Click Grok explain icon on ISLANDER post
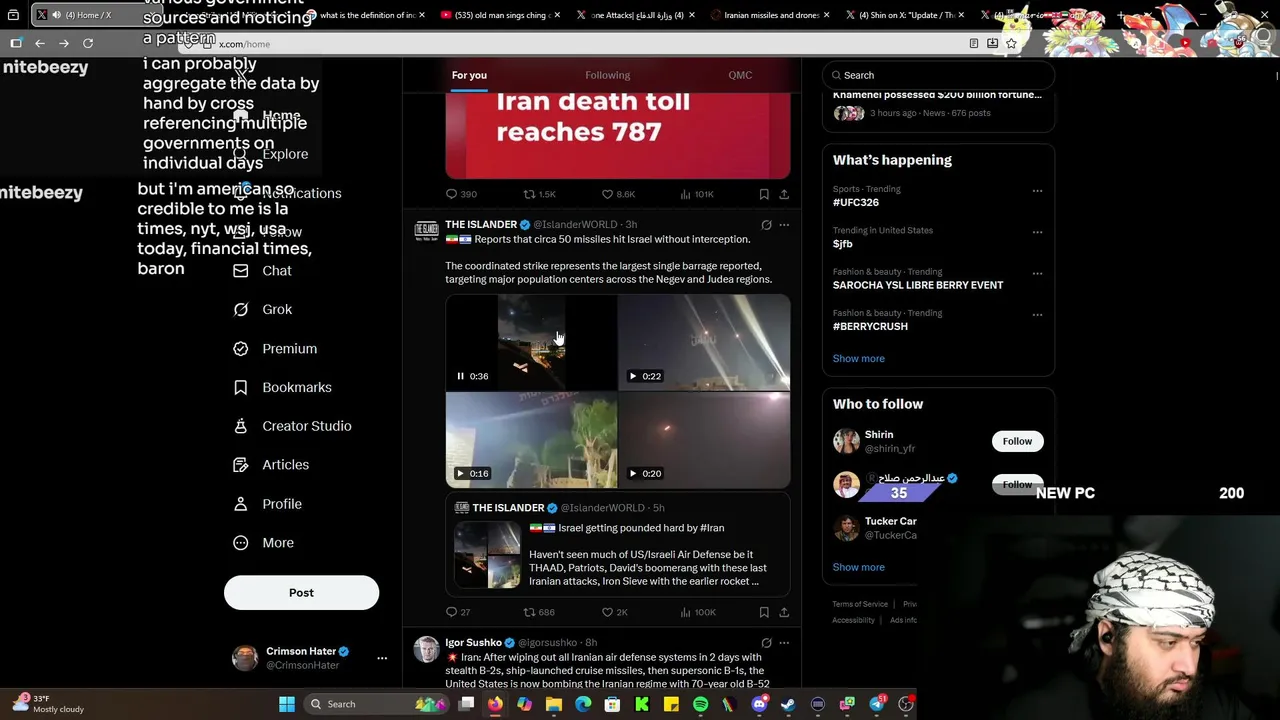This screenshot has width=1280, height=720. (766, 225)
